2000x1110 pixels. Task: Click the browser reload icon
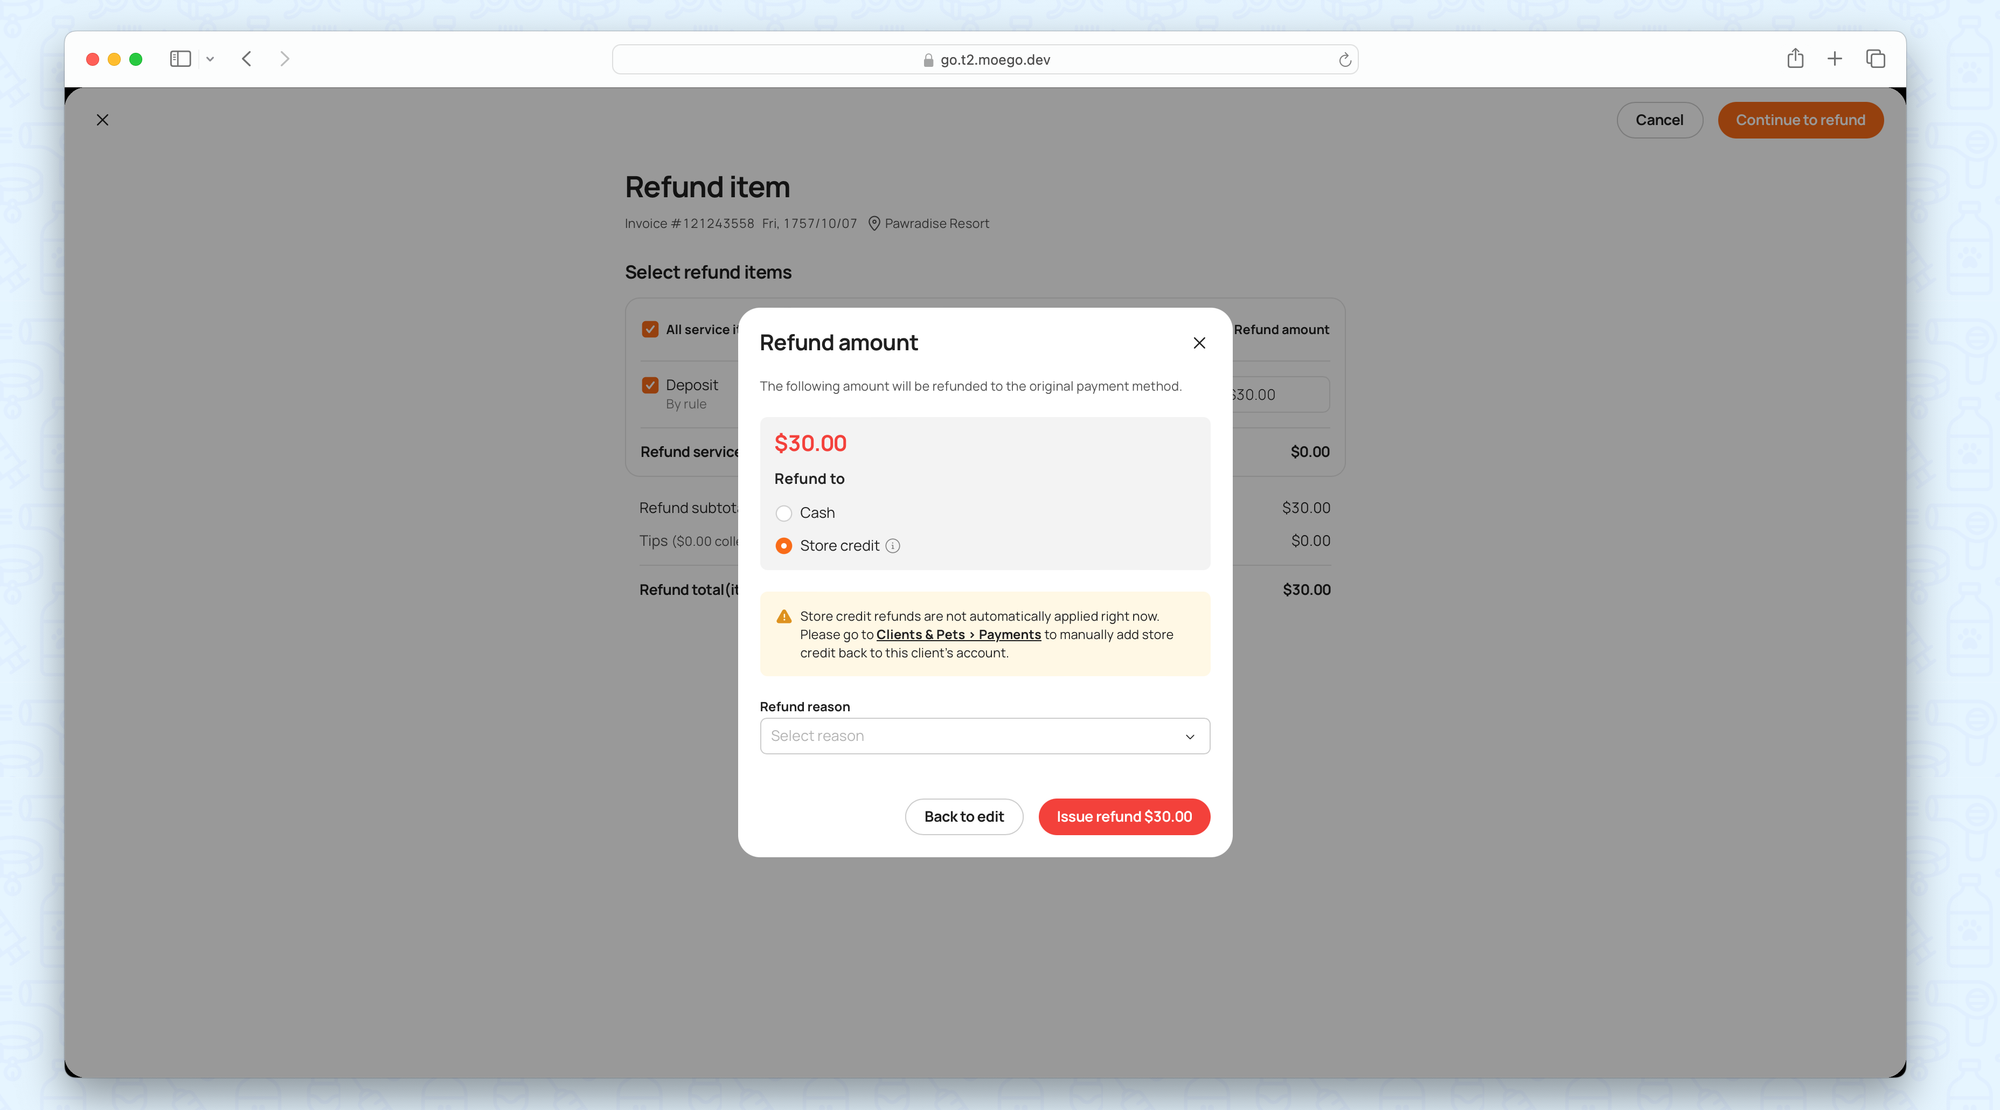(1345, 60)
